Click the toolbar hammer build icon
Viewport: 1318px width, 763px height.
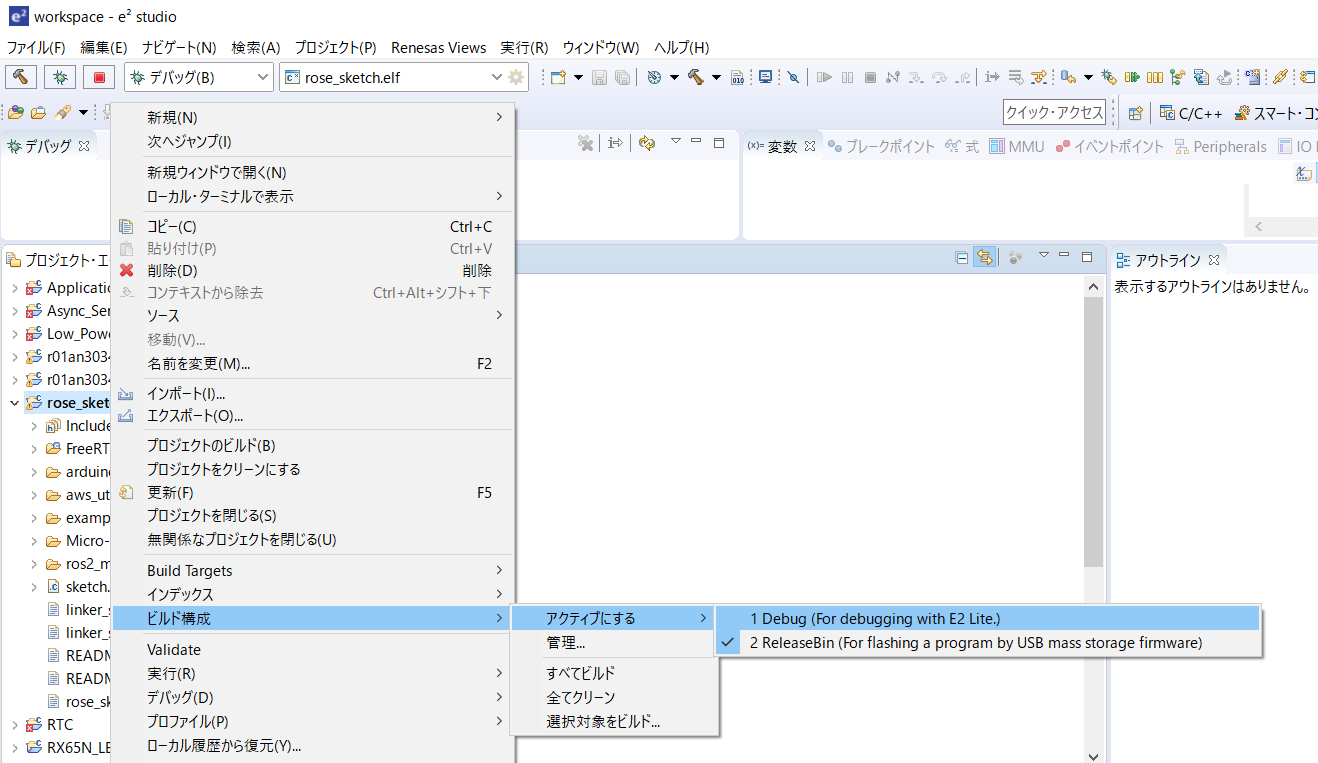696,77
